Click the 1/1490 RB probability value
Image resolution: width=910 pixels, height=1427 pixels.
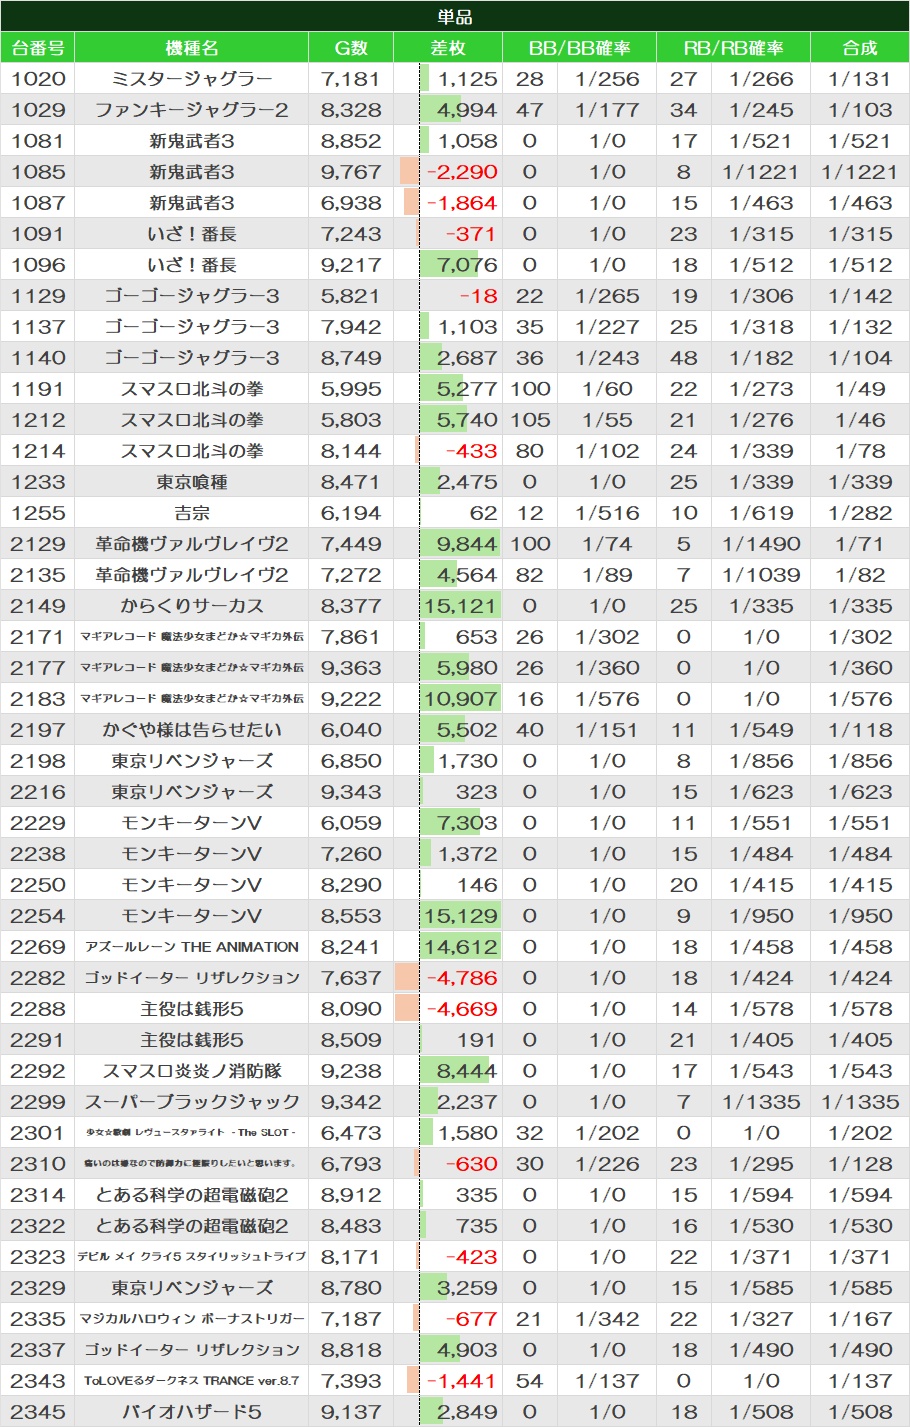click(x=761, y=544)
